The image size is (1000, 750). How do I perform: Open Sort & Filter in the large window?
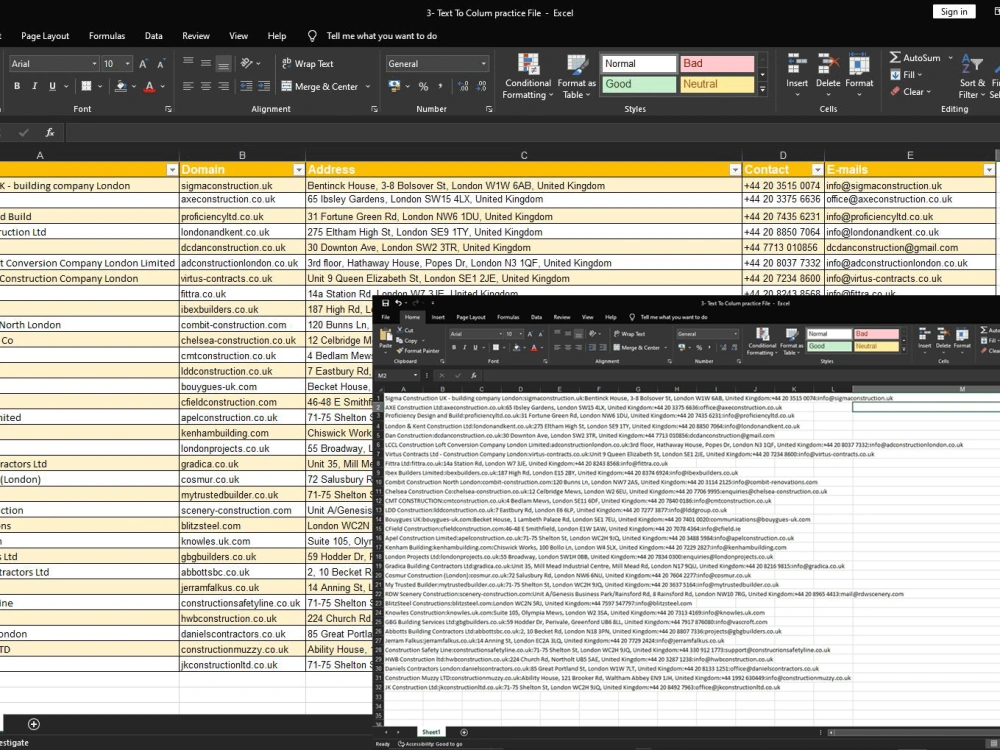(x=972, y=75)
